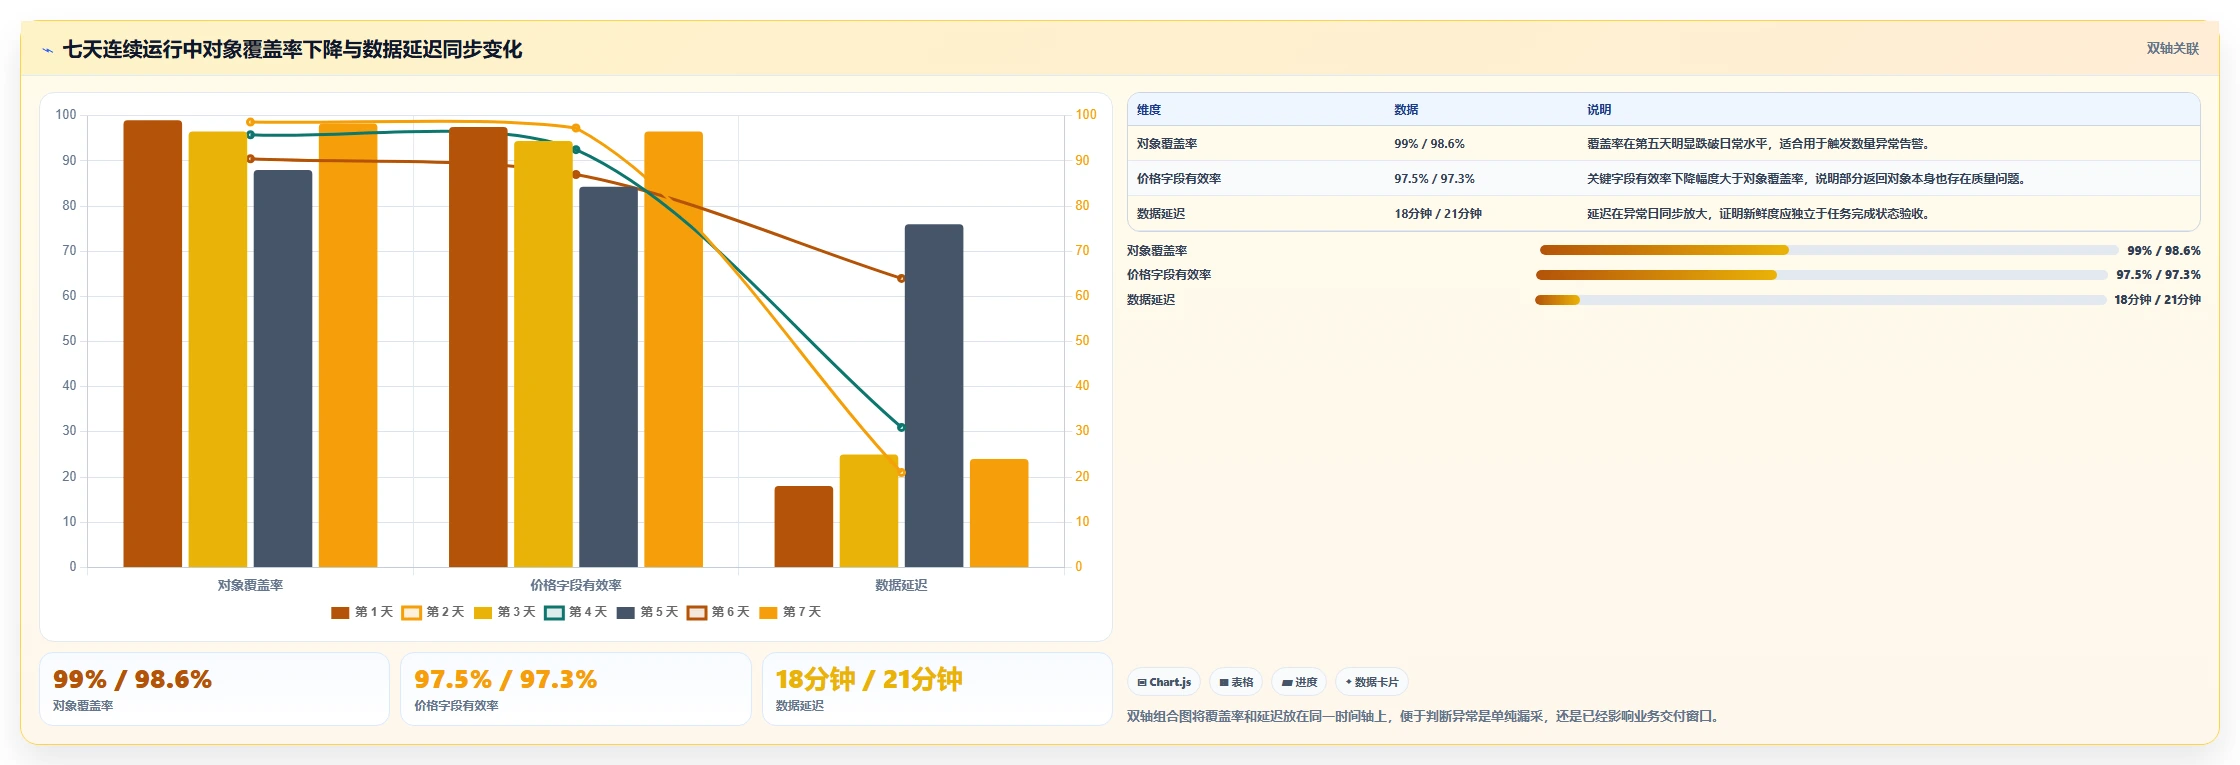Click the yellow 第3天 bar under 数据延迟
Viewport: 2240px width, 765px height.
869,511
